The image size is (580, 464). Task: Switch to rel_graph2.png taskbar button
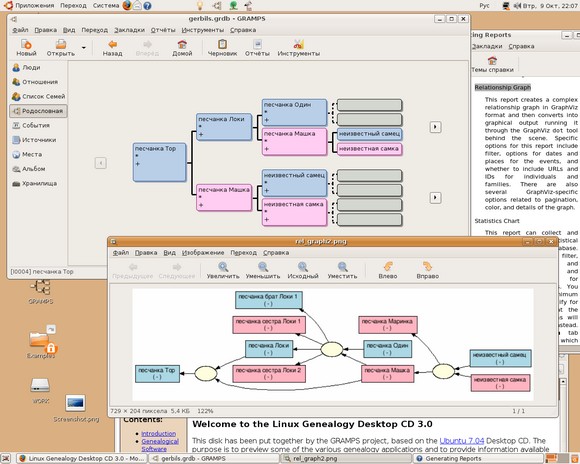click(x=346, y=458)
